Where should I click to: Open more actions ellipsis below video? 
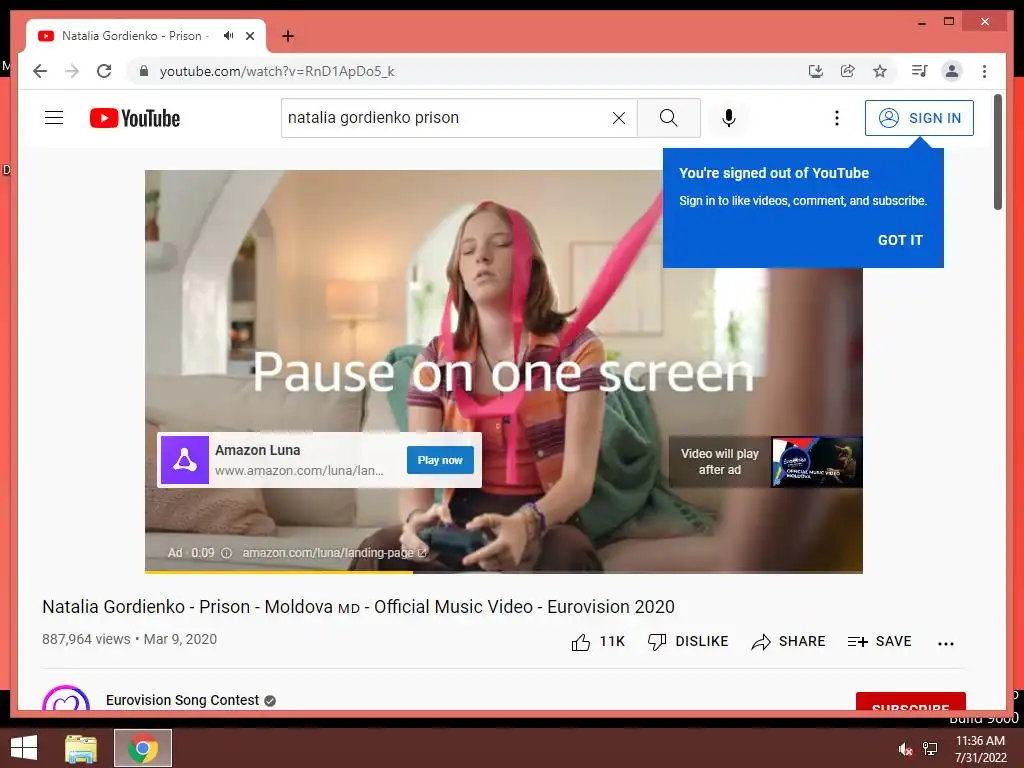tap(946, 643)
